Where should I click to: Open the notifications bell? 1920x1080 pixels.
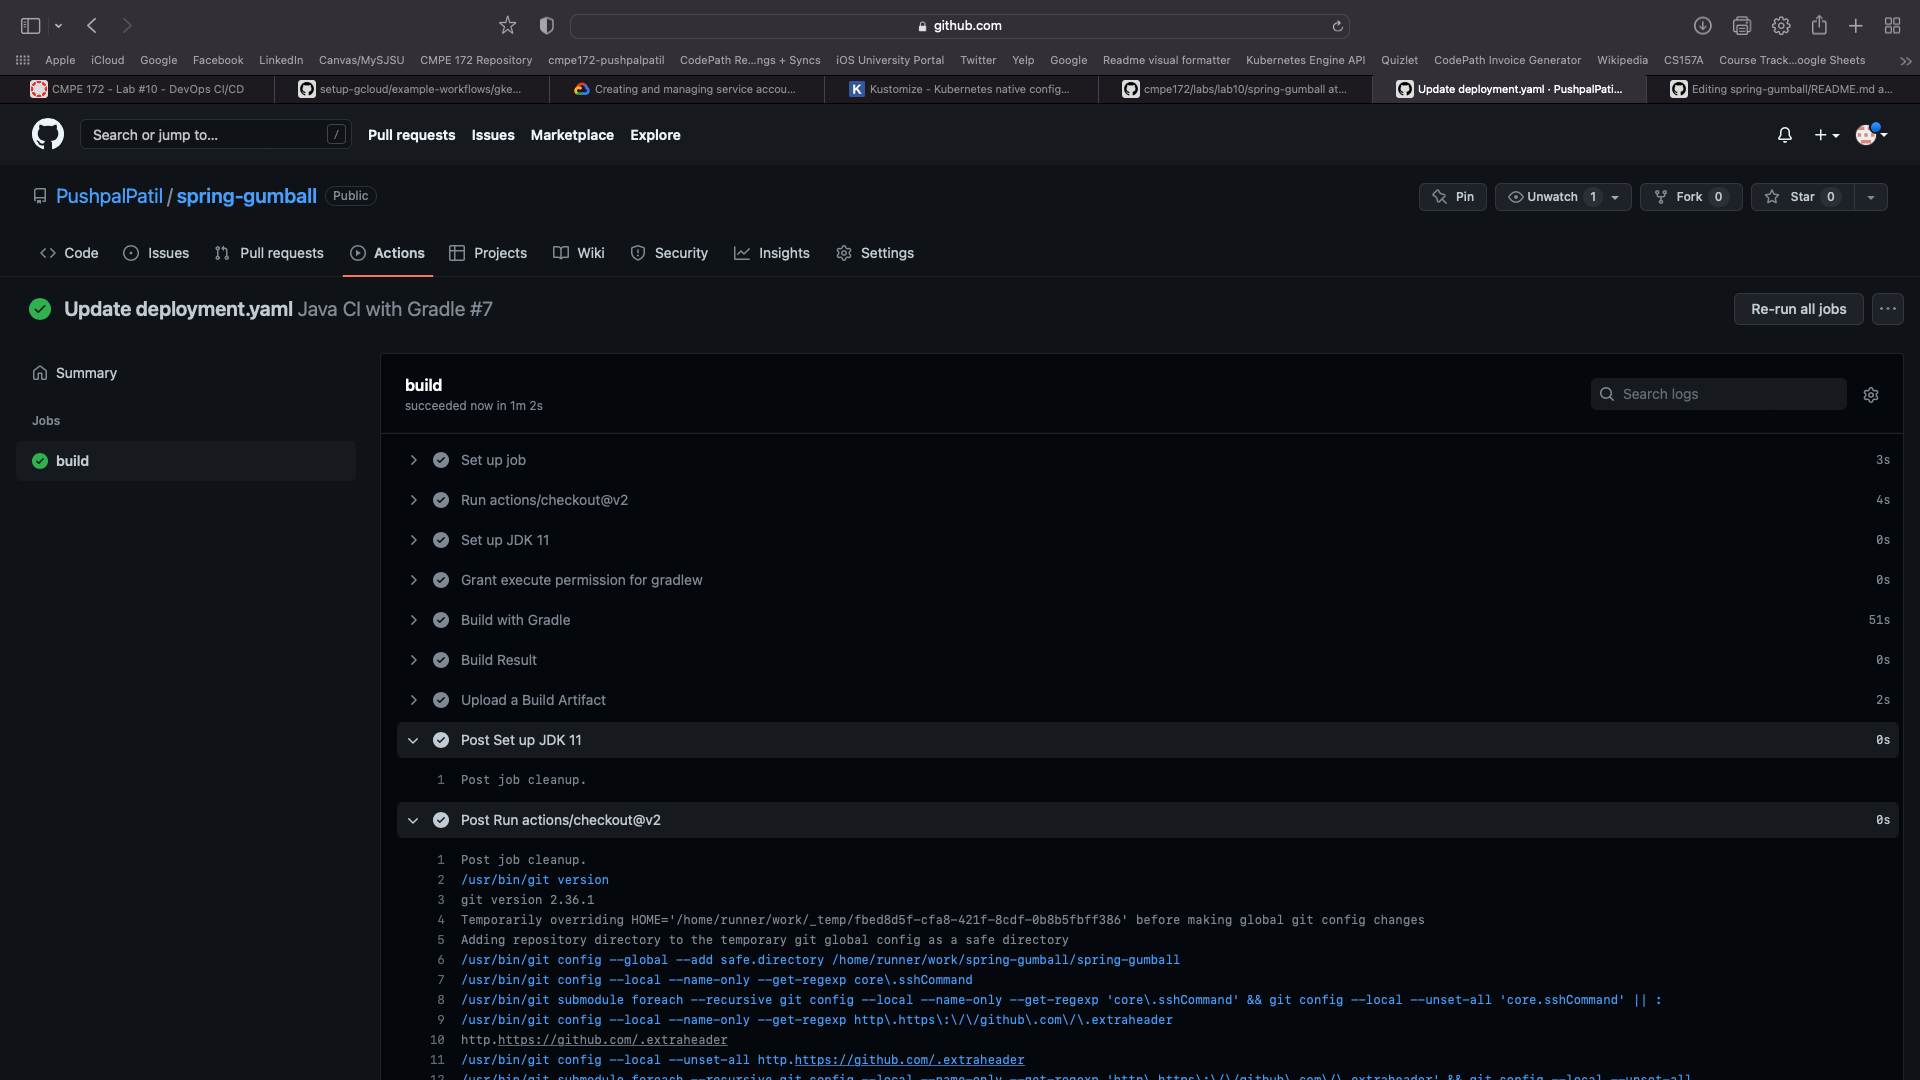[1785, 134]
